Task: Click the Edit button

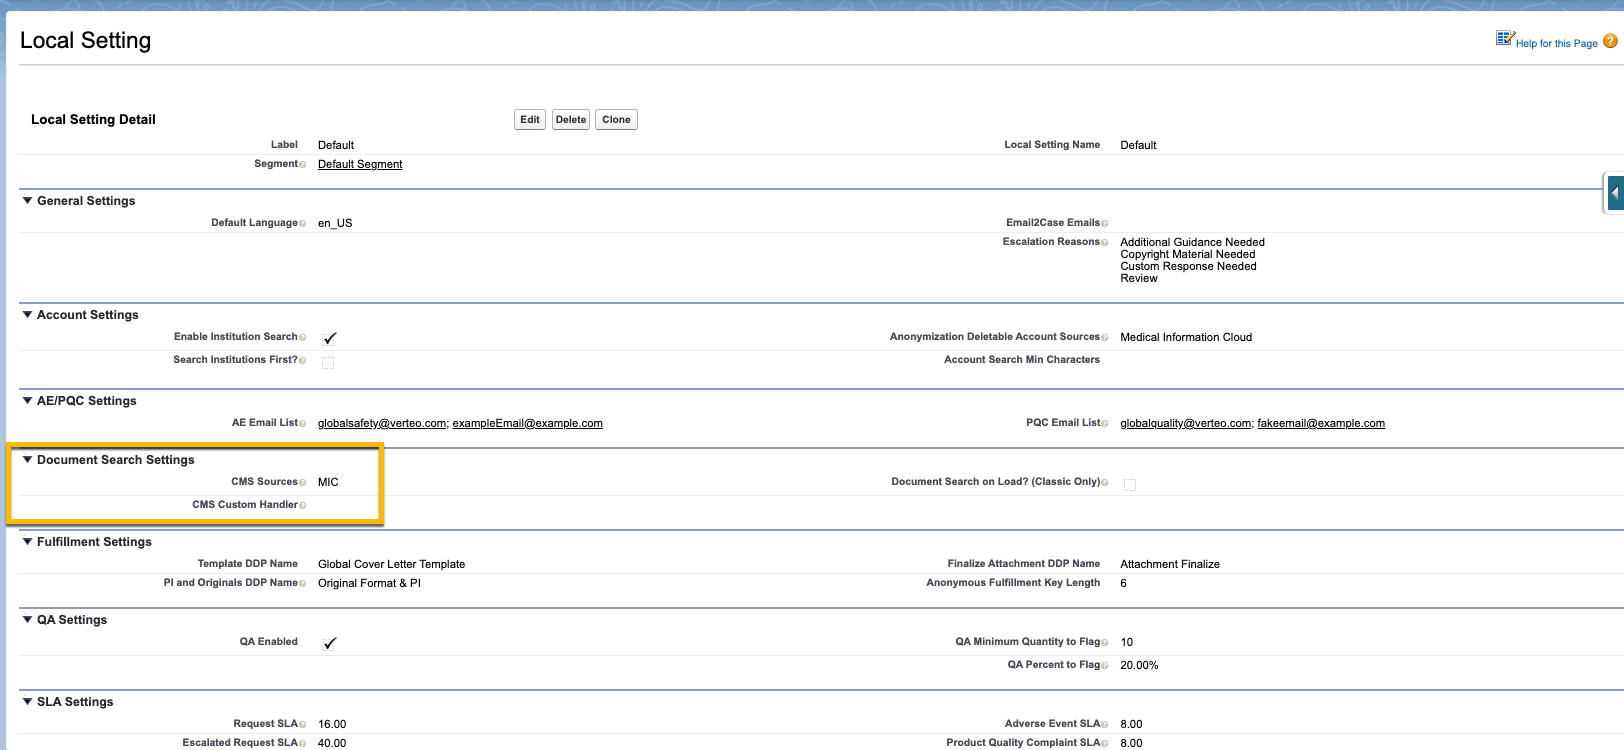Action: 529,120
